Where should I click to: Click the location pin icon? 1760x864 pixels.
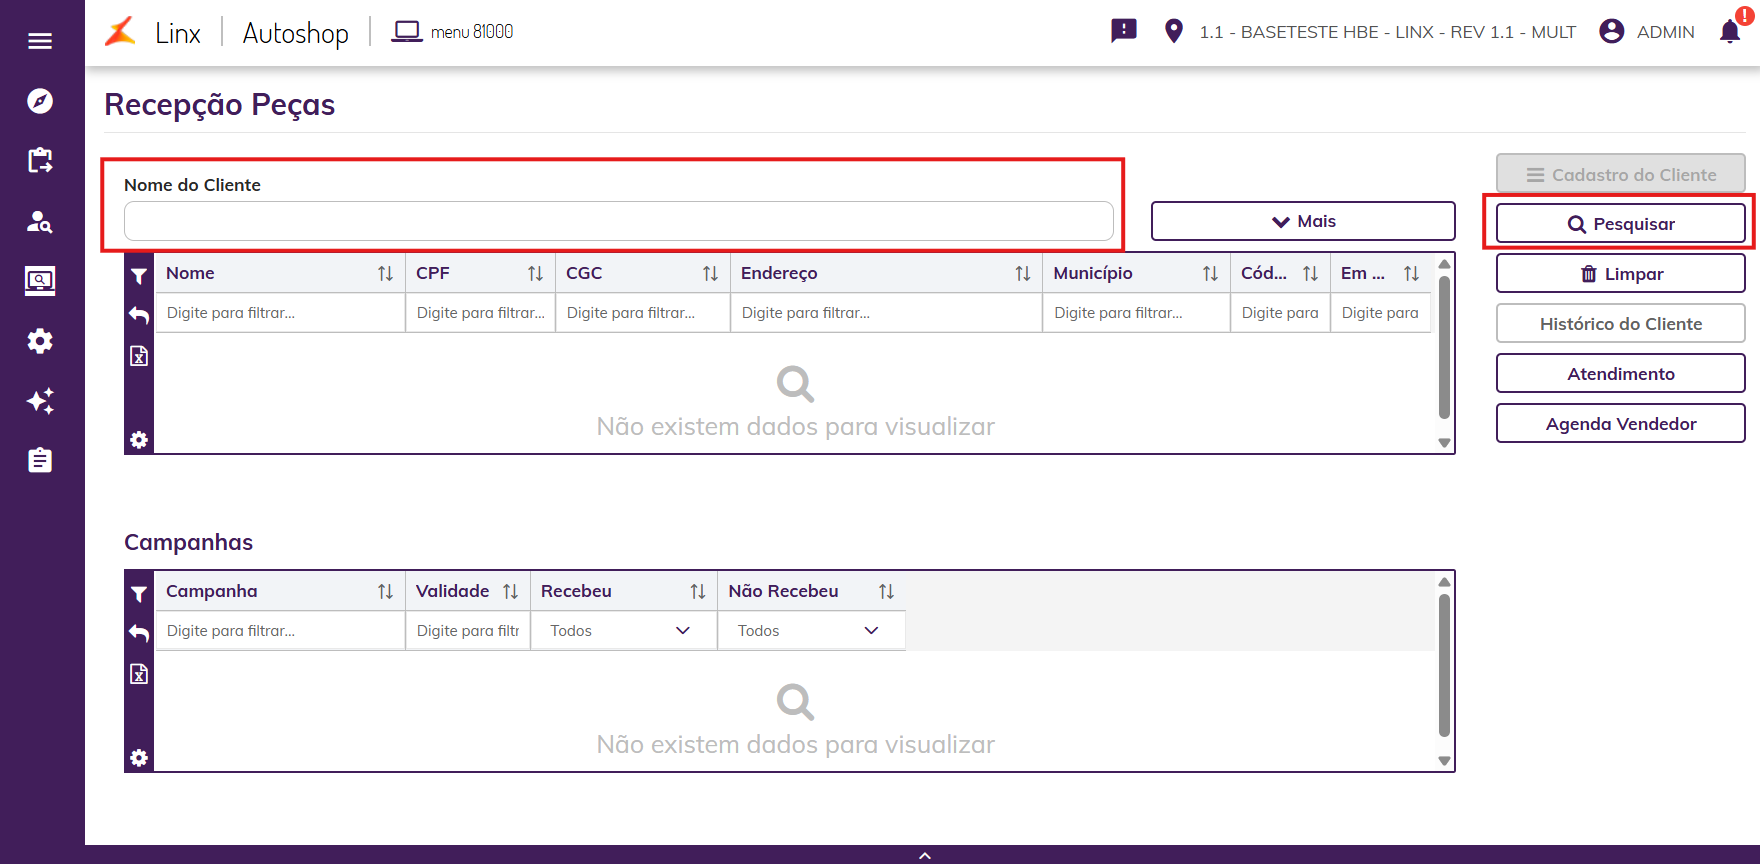pyautogui.click(x=1174, y=31)
